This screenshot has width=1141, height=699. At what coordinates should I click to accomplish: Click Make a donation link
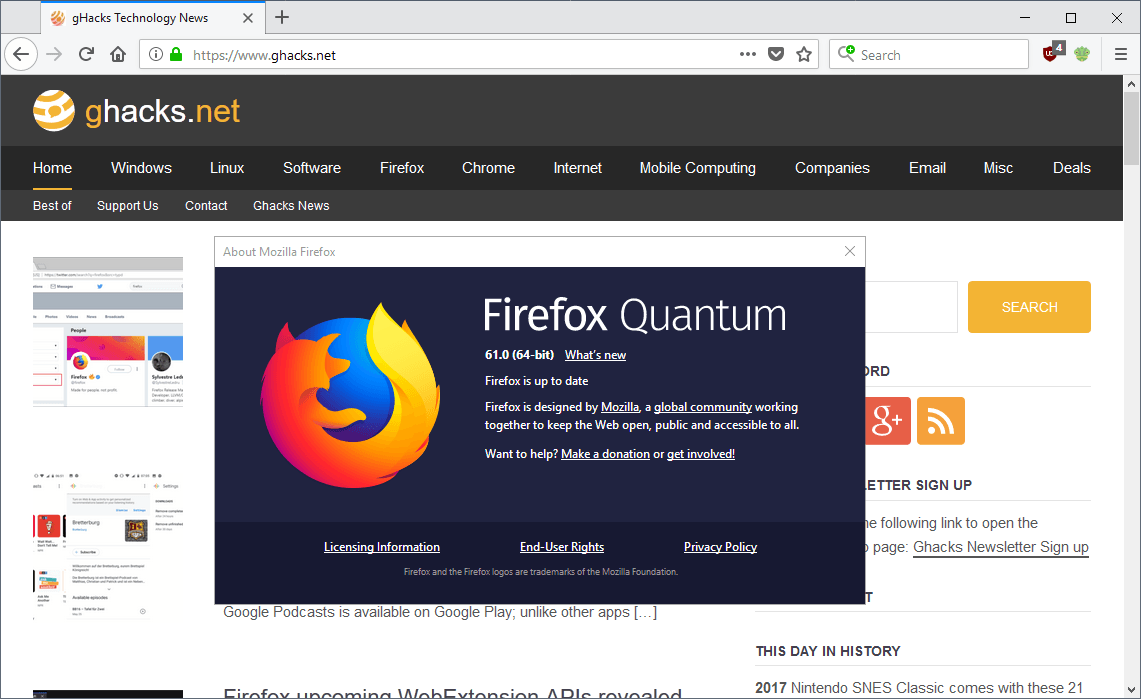605,454
